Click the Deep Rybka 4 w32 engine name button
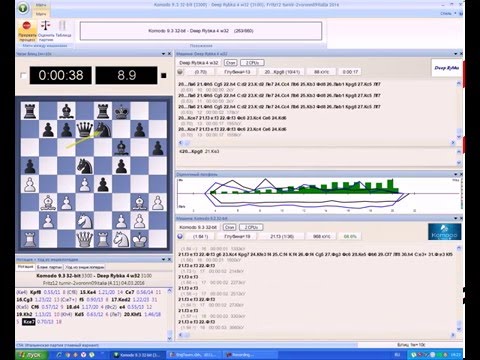 coord(199,63)
